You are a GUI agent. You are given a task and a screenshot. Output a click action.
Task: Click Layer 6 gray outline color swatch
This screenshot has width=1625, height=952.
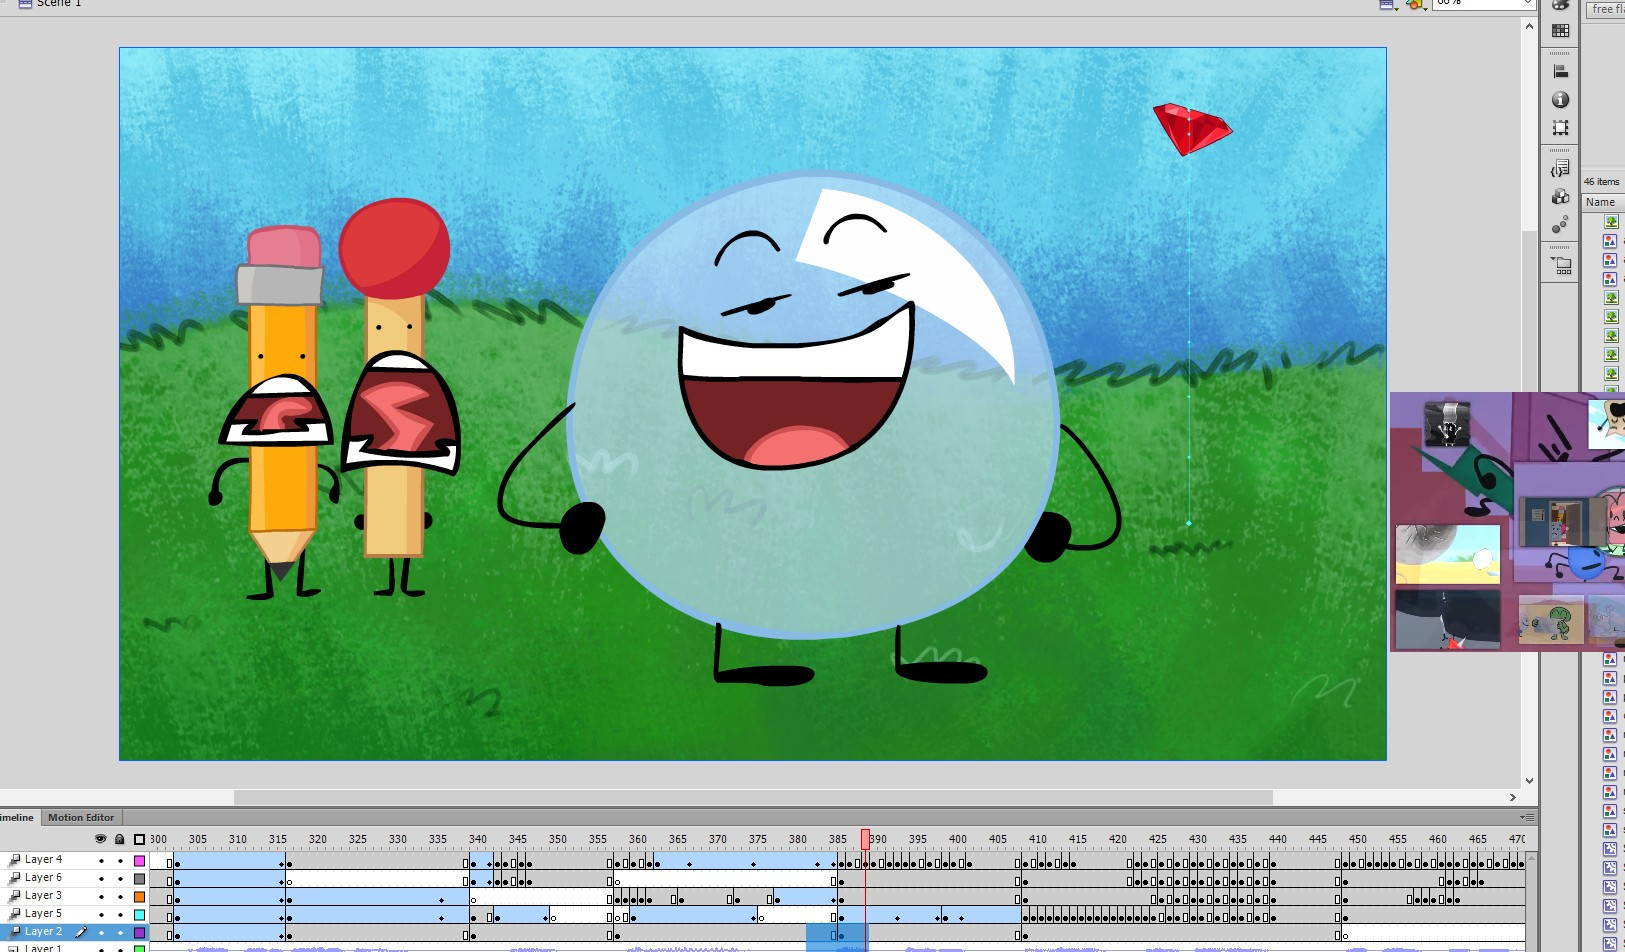pos(139,879)
